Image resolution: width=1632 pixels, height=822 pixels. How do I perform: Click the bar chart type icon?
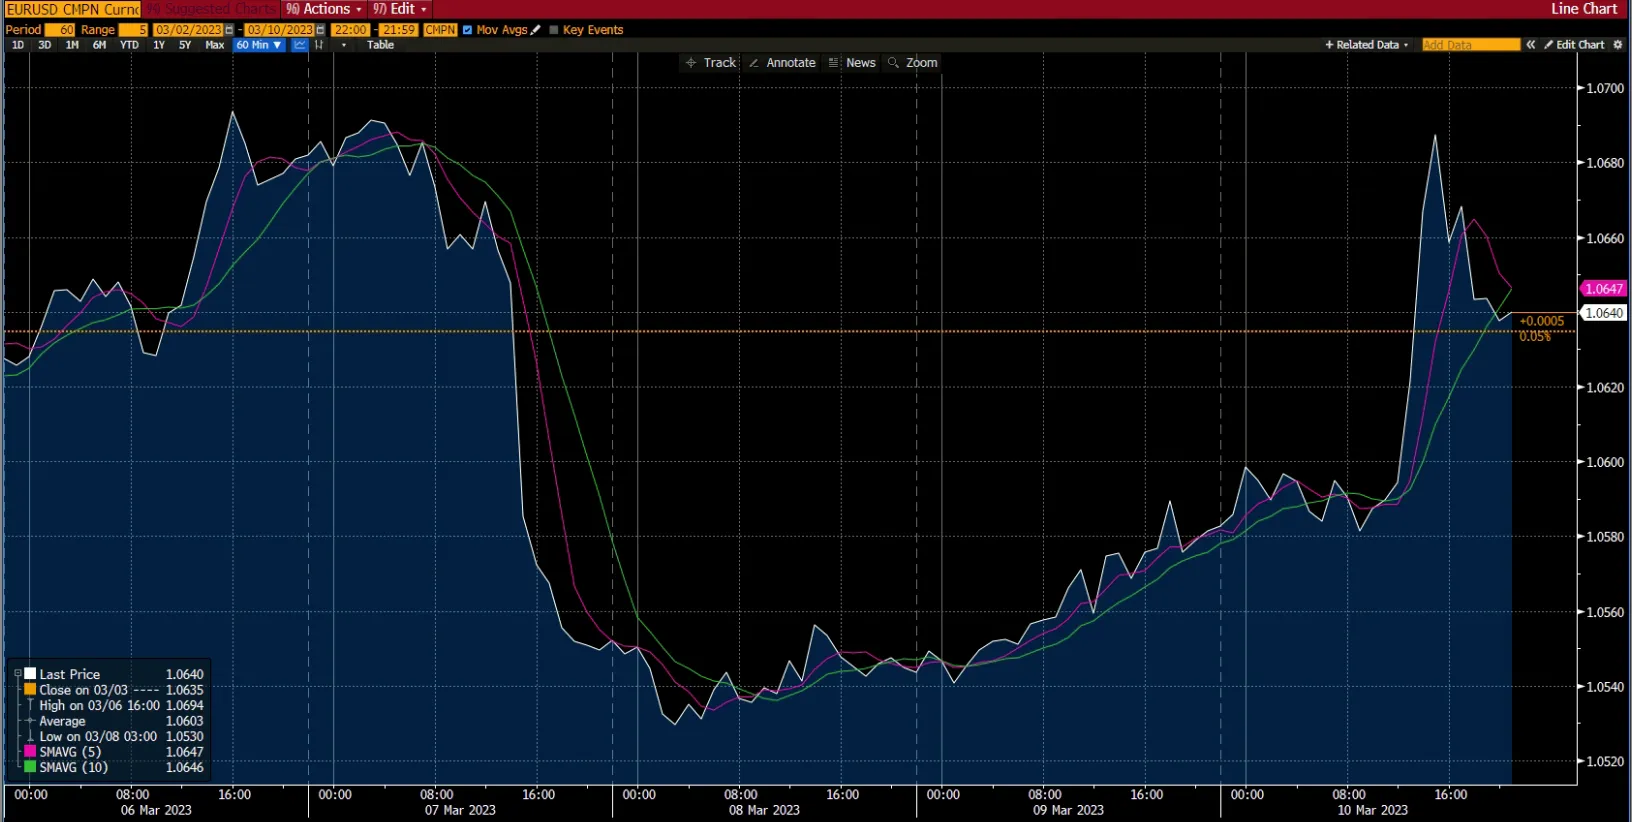click(319, 45)
